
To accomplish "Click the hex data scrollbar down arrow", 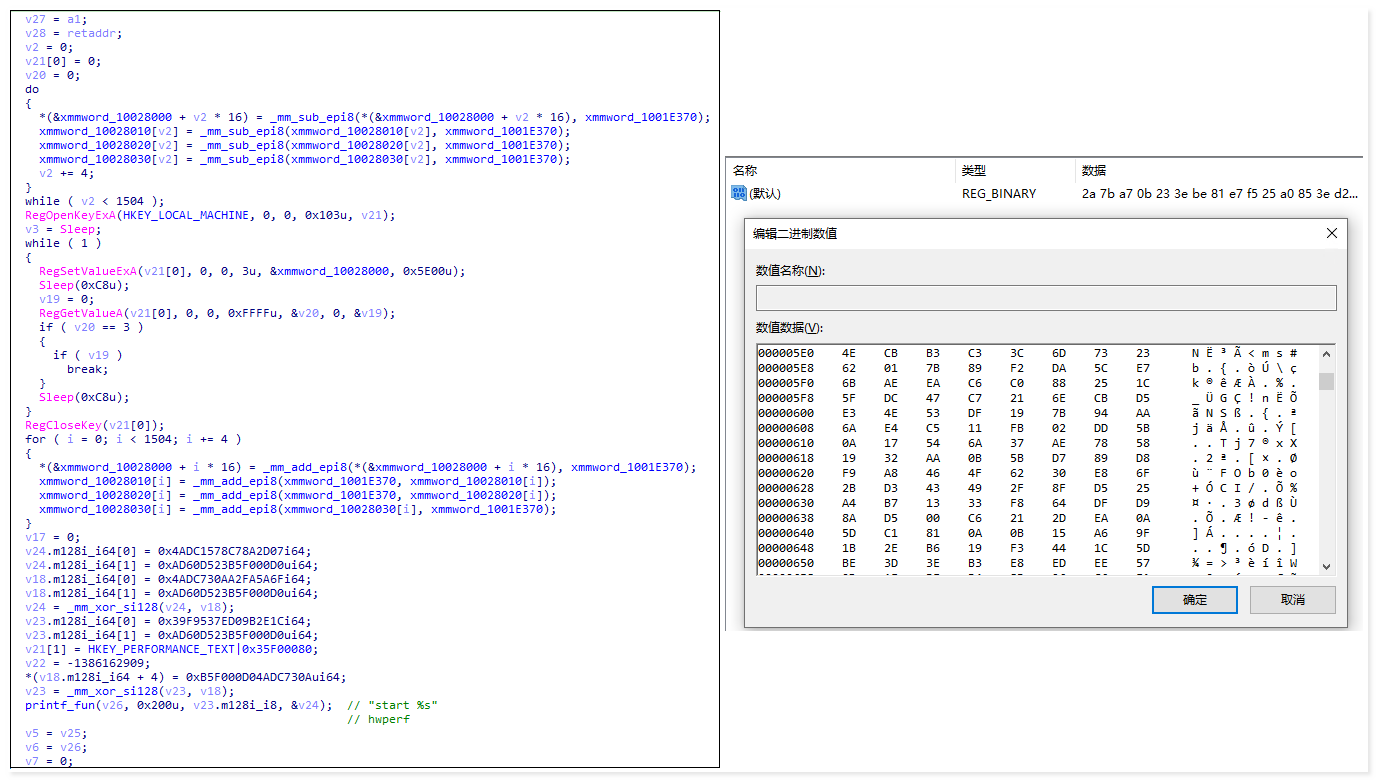I will (1326, 566).
